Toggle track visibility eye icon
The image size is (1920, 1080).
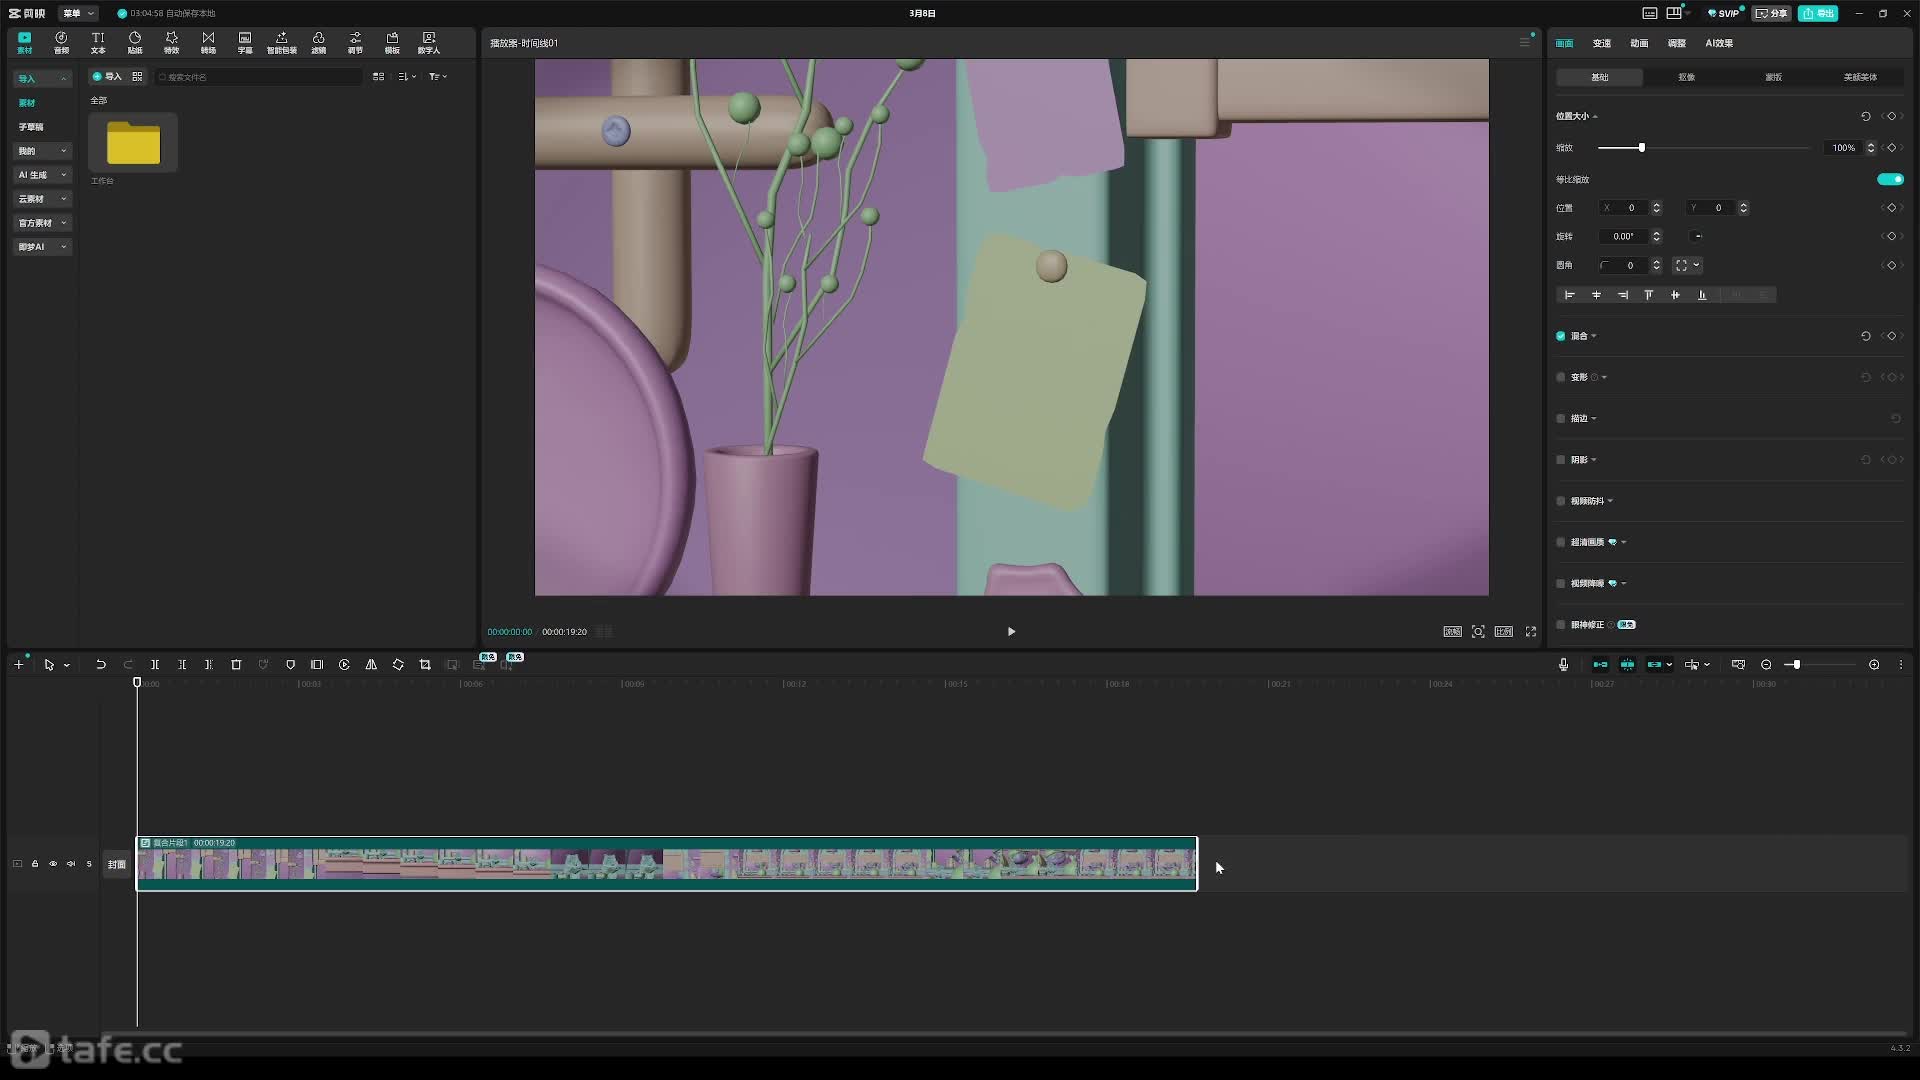point(53,864)
